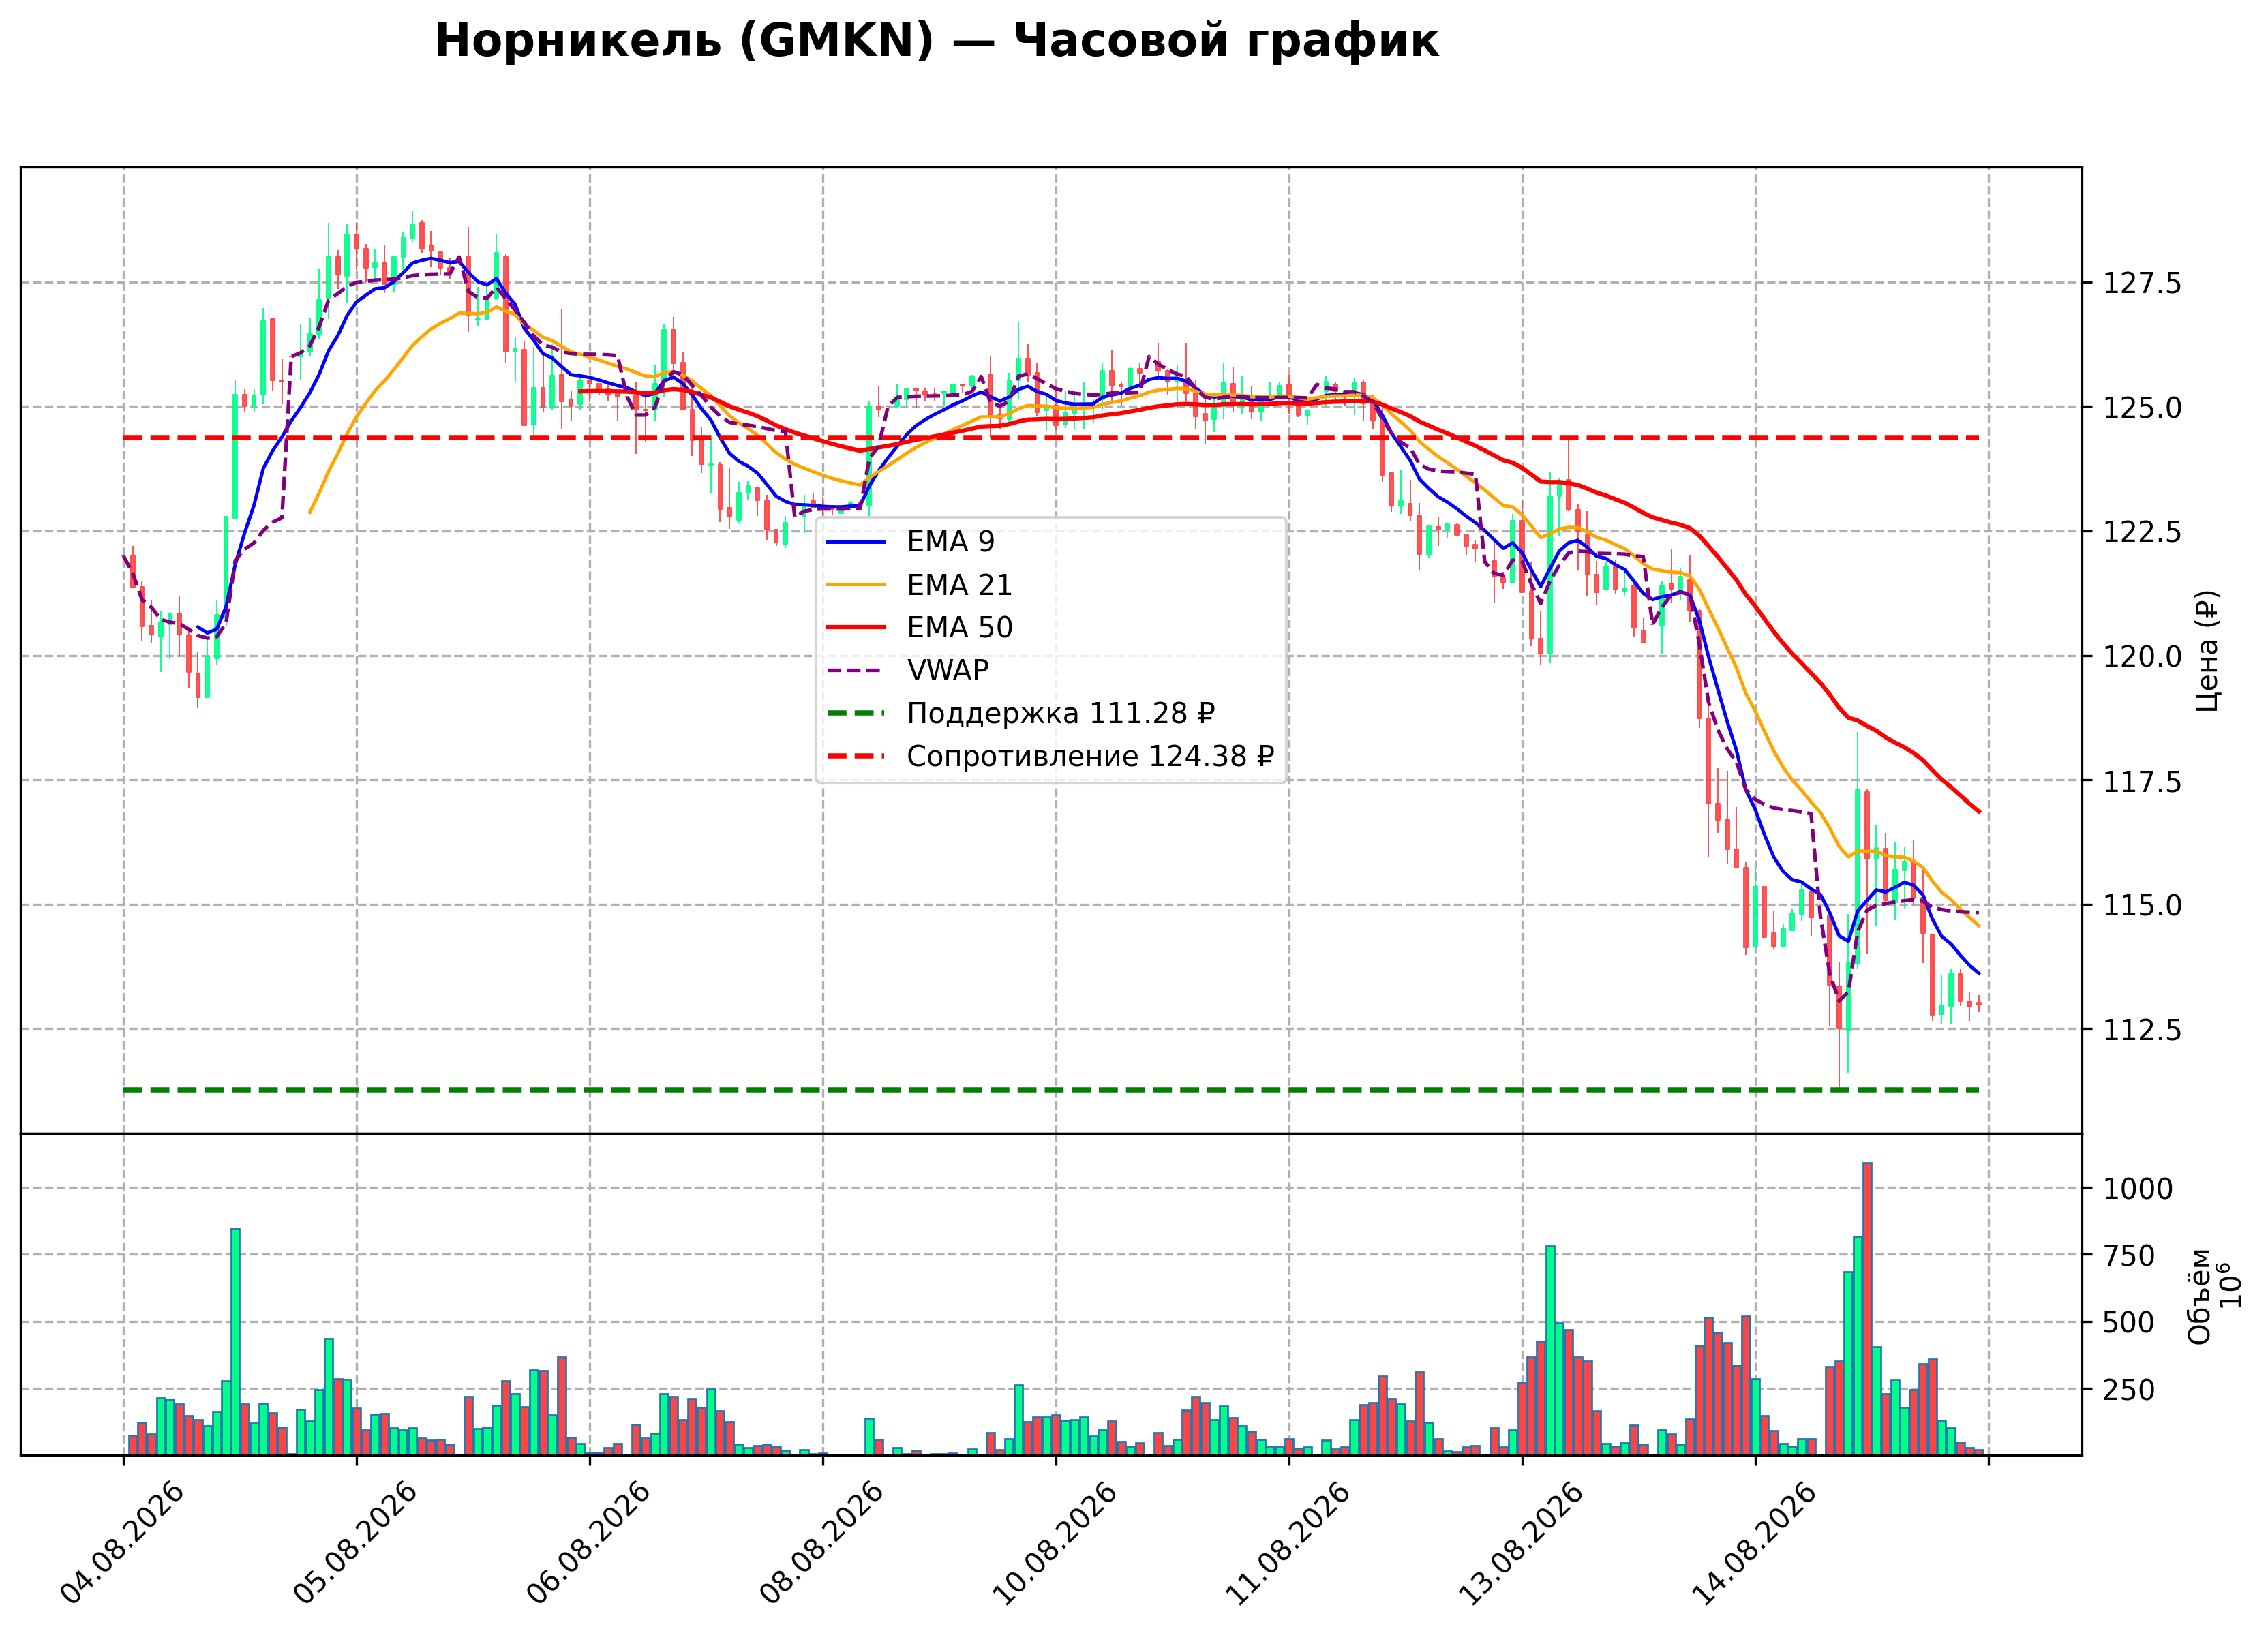Click the Сопротивление 124.38 ₽ legend label

click(x=1090, y=757)
